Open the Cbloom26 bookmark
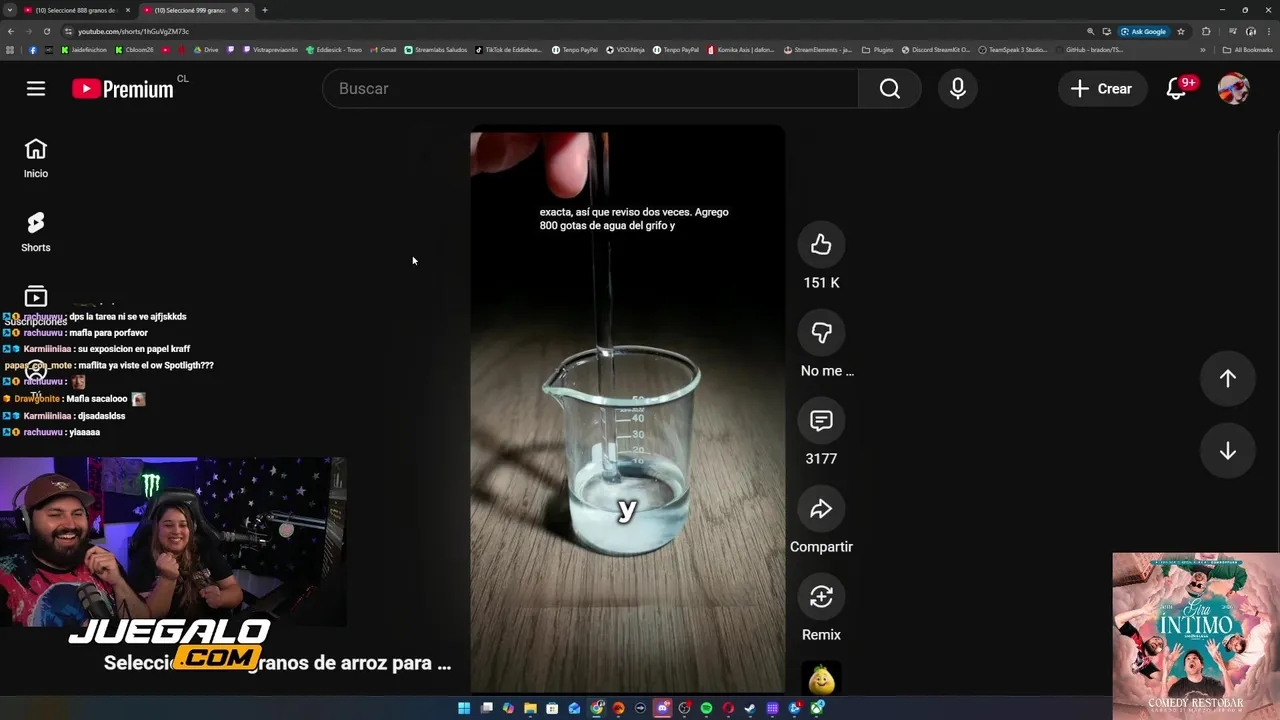This screenshot has height=720, width=1280. pos(135,50)
